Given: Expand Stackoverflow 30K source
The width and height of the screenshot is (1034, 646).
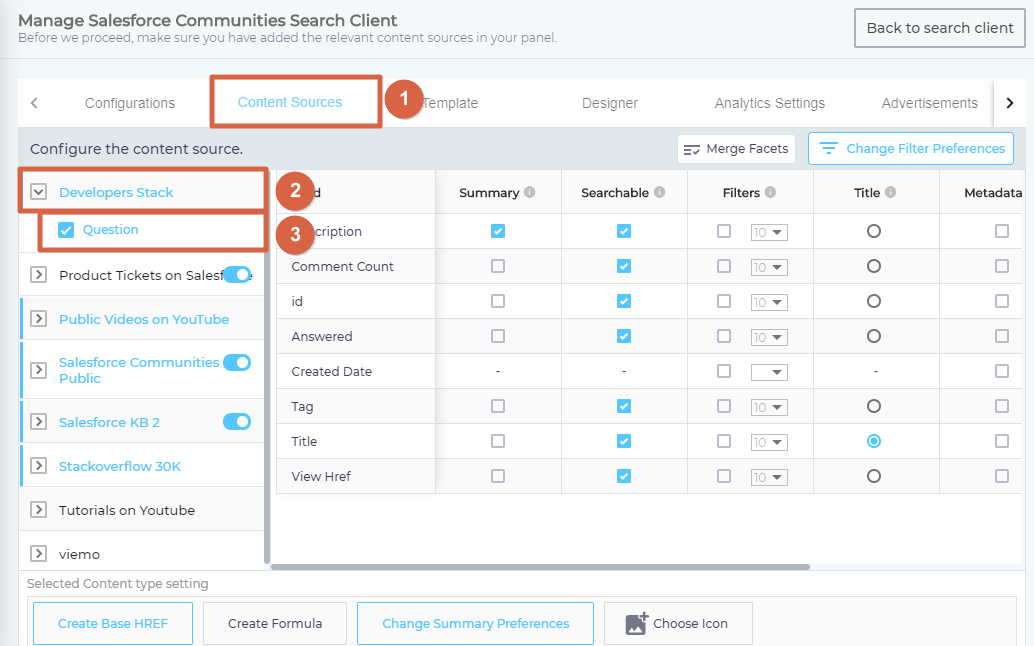Looking at the screenshot, I should [x=38, y=465].
